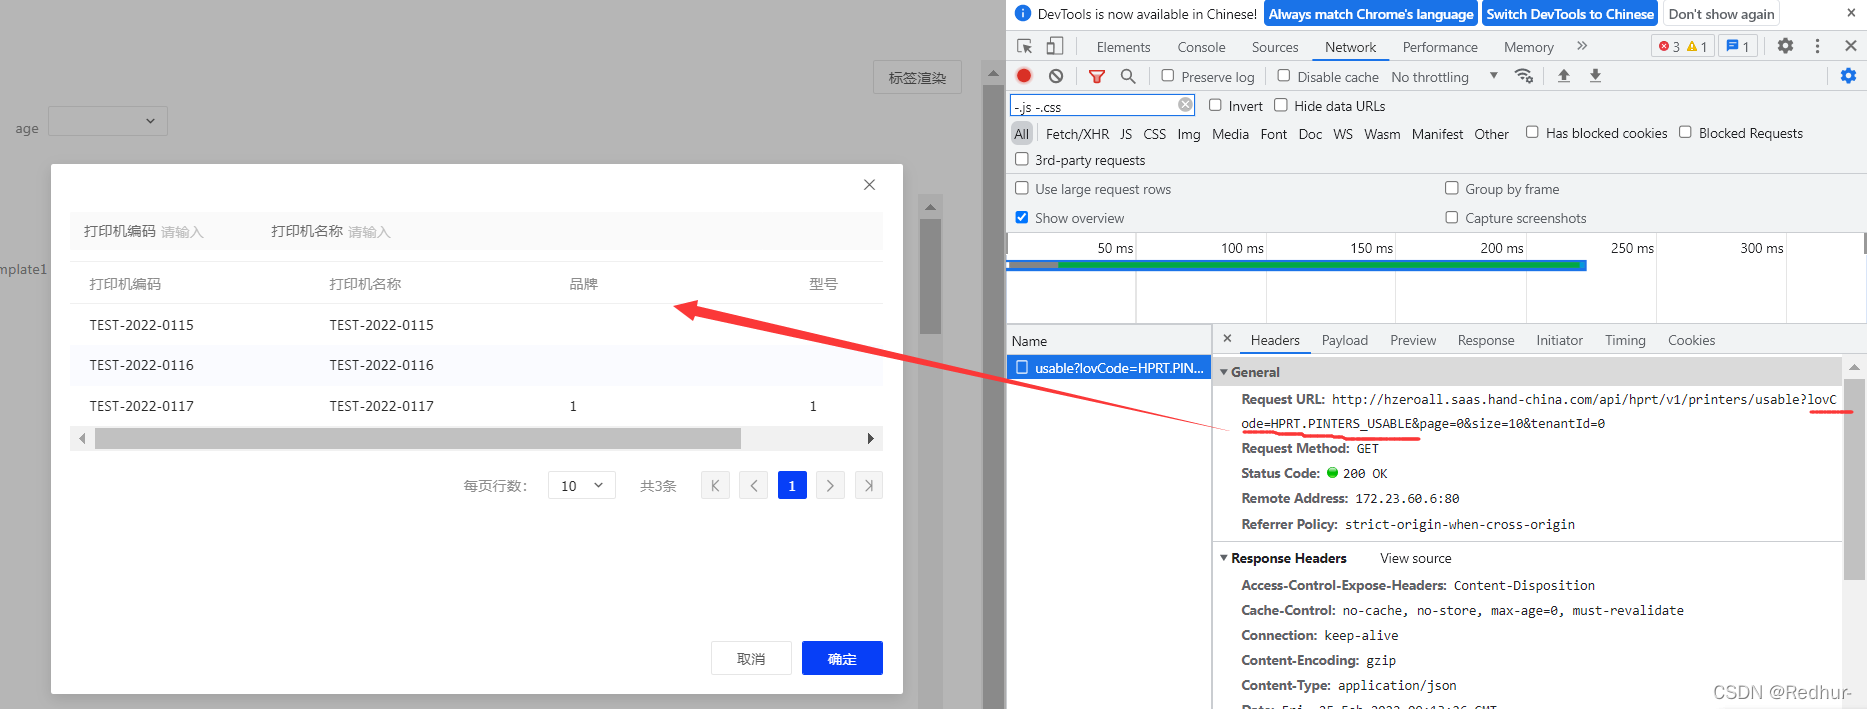Select the usable?lovCode request row
Viewport: 1867px width, 709px height.
[x=1109, y=368]
